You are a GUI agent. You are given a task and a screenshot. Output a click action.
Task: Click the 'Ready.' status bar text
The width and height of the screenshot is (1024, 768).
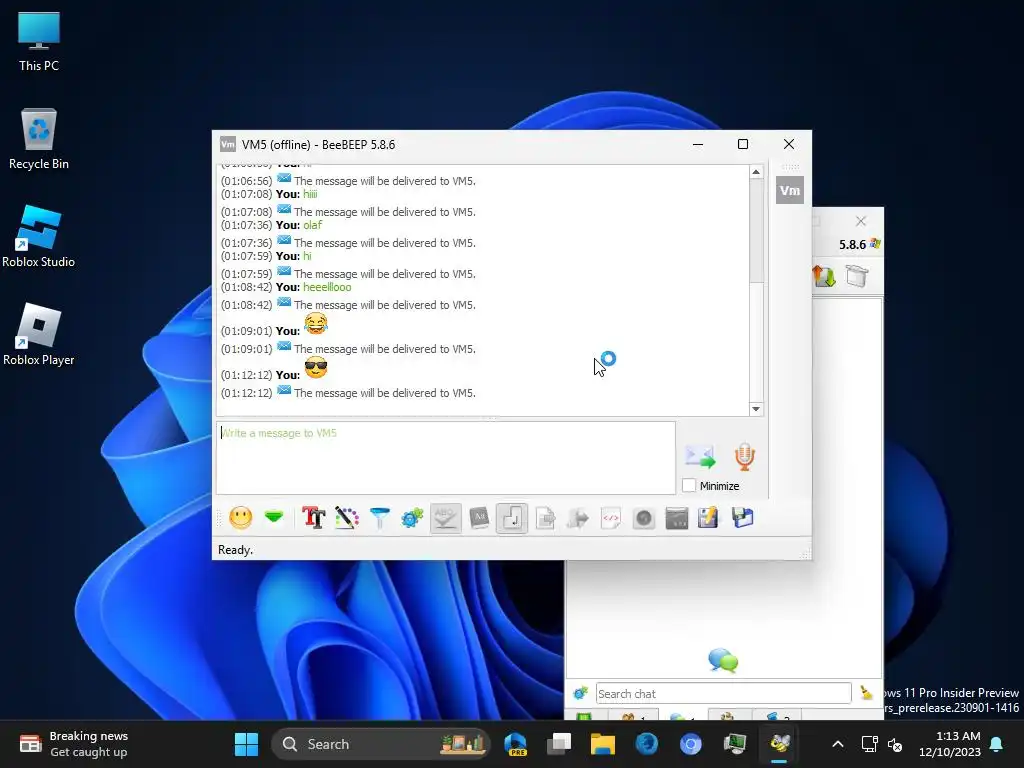[235, 550]
